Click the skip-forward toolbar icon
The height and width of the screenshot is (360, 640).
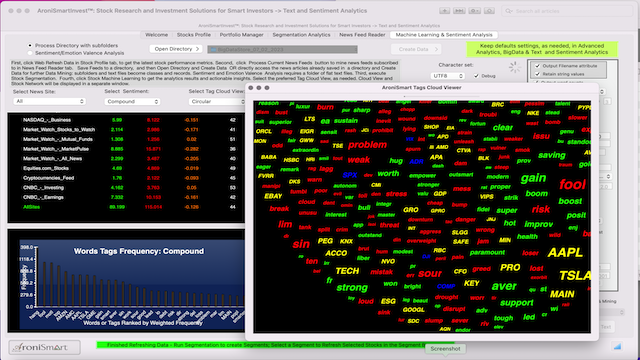coord(459,11)
